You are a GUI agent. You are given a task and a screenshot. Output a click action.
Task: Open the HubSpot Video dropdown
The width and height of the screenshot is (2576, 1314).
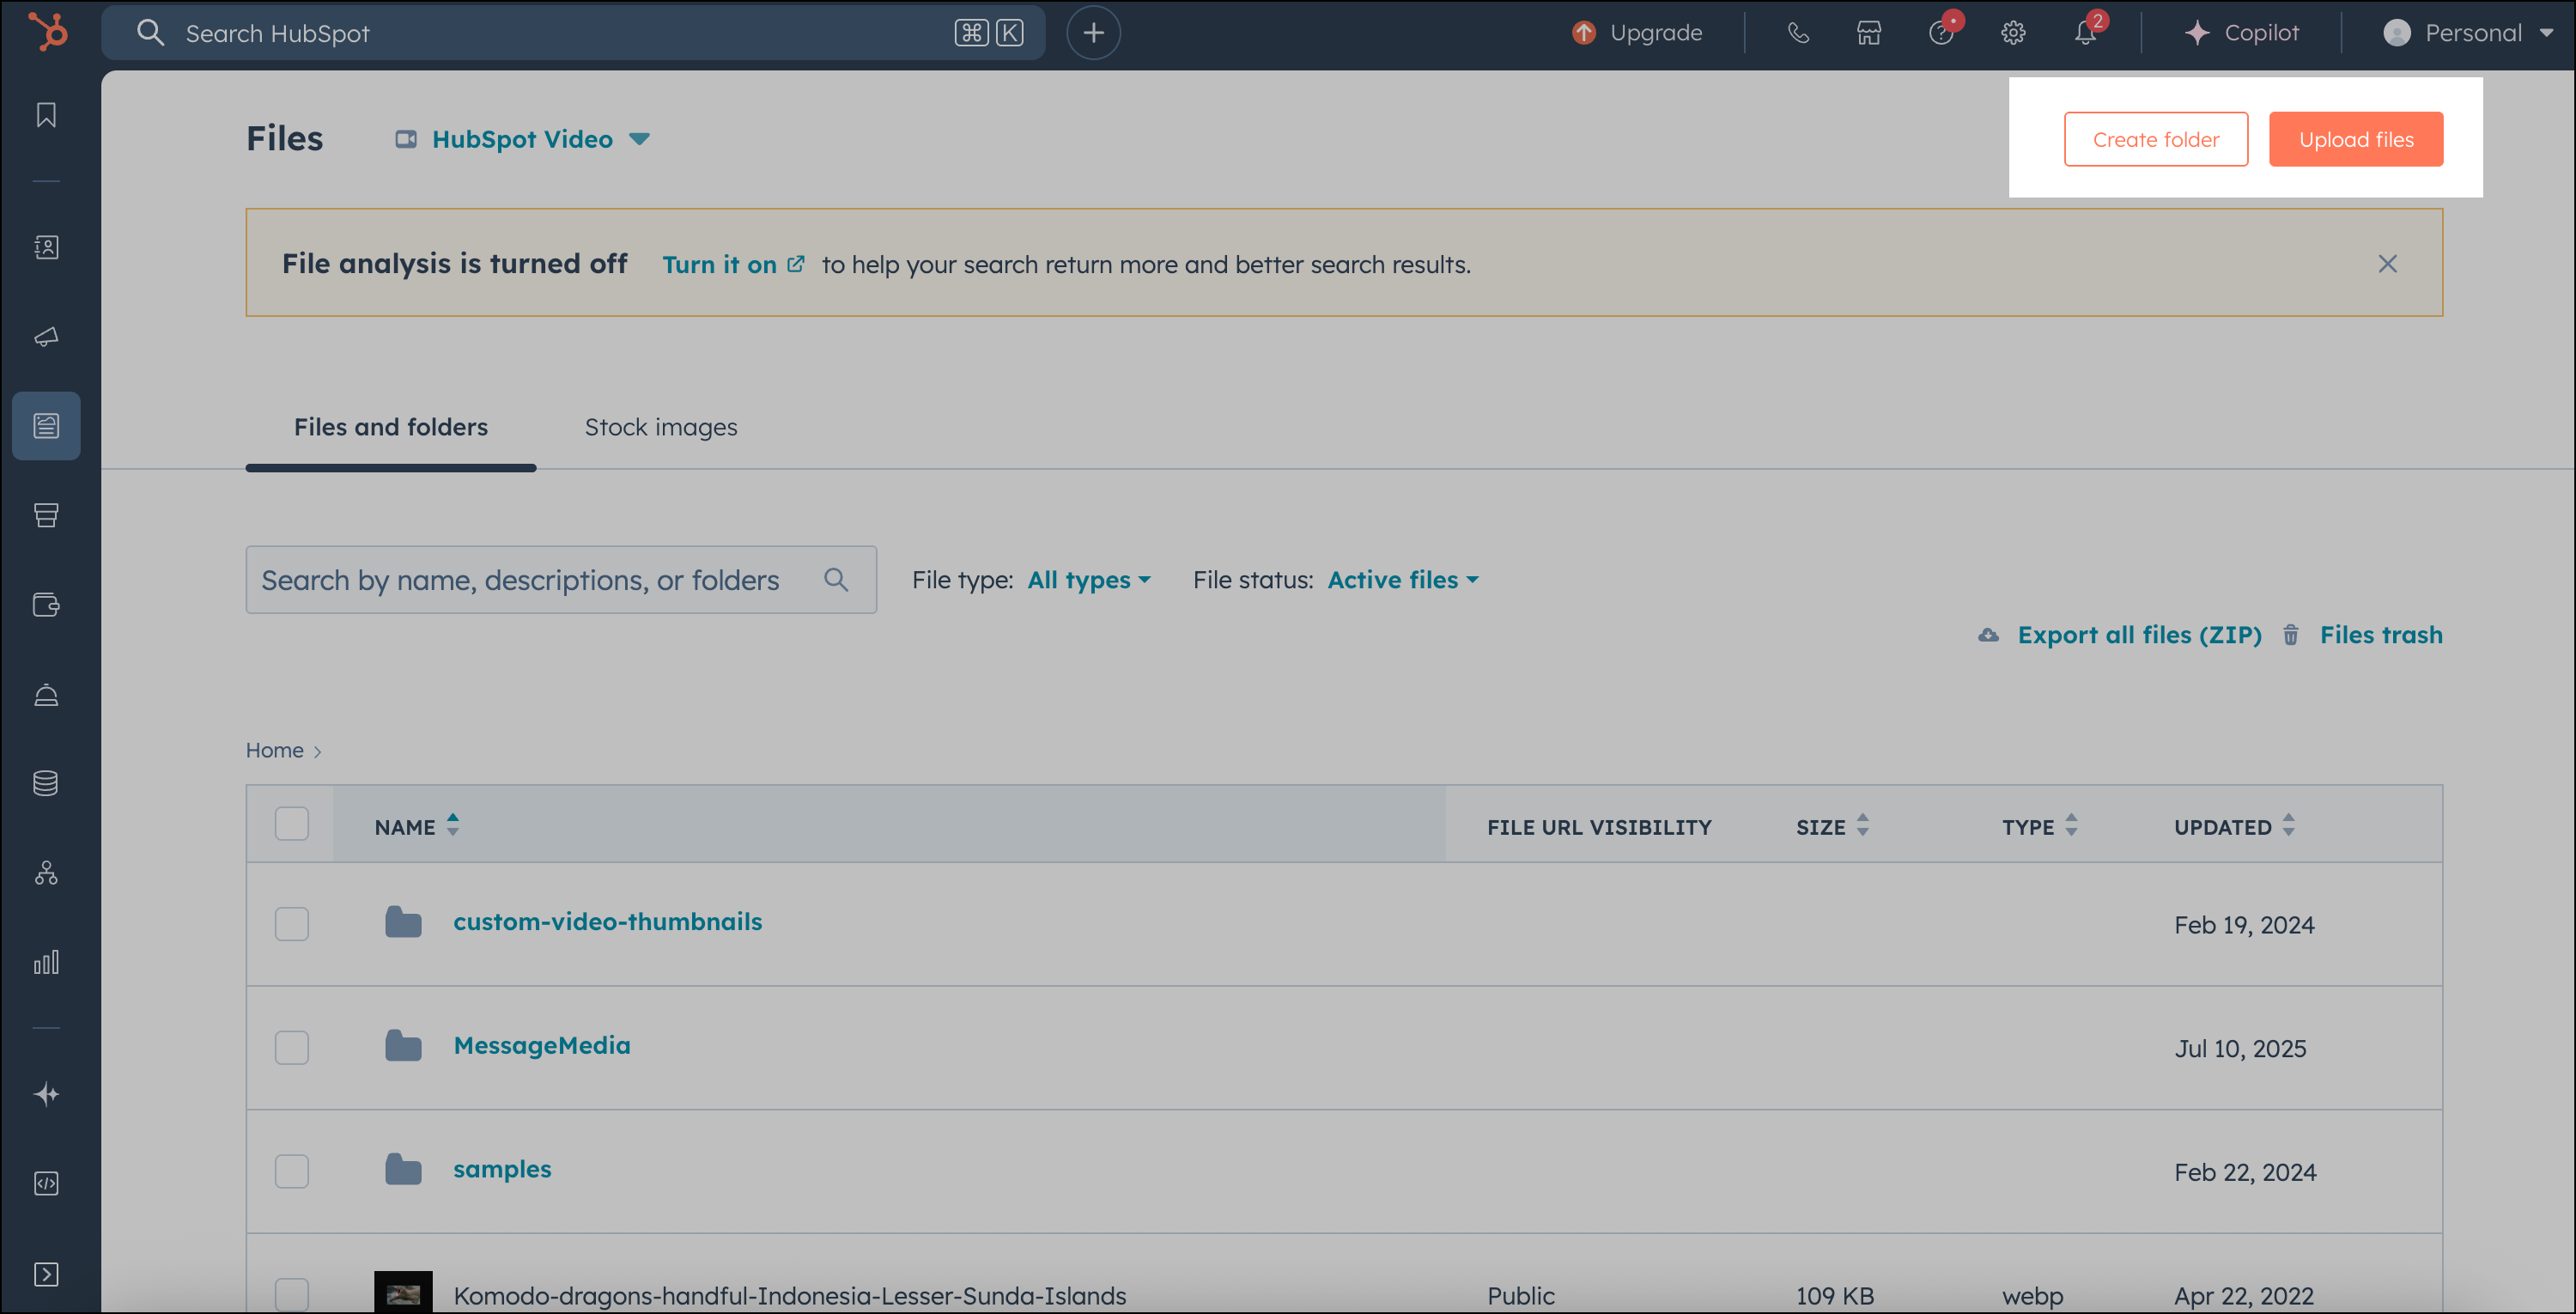point(522,139)
